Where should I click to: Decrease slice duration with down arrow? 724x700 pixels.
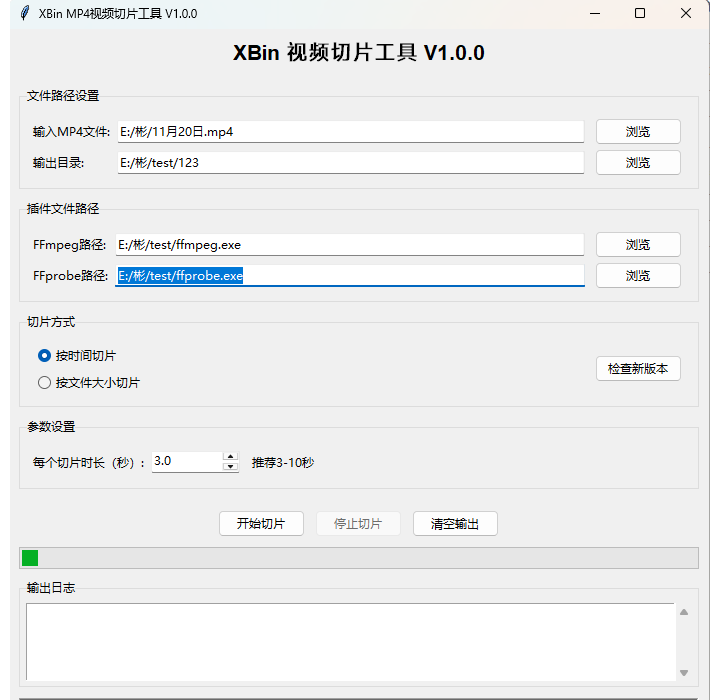231,467
